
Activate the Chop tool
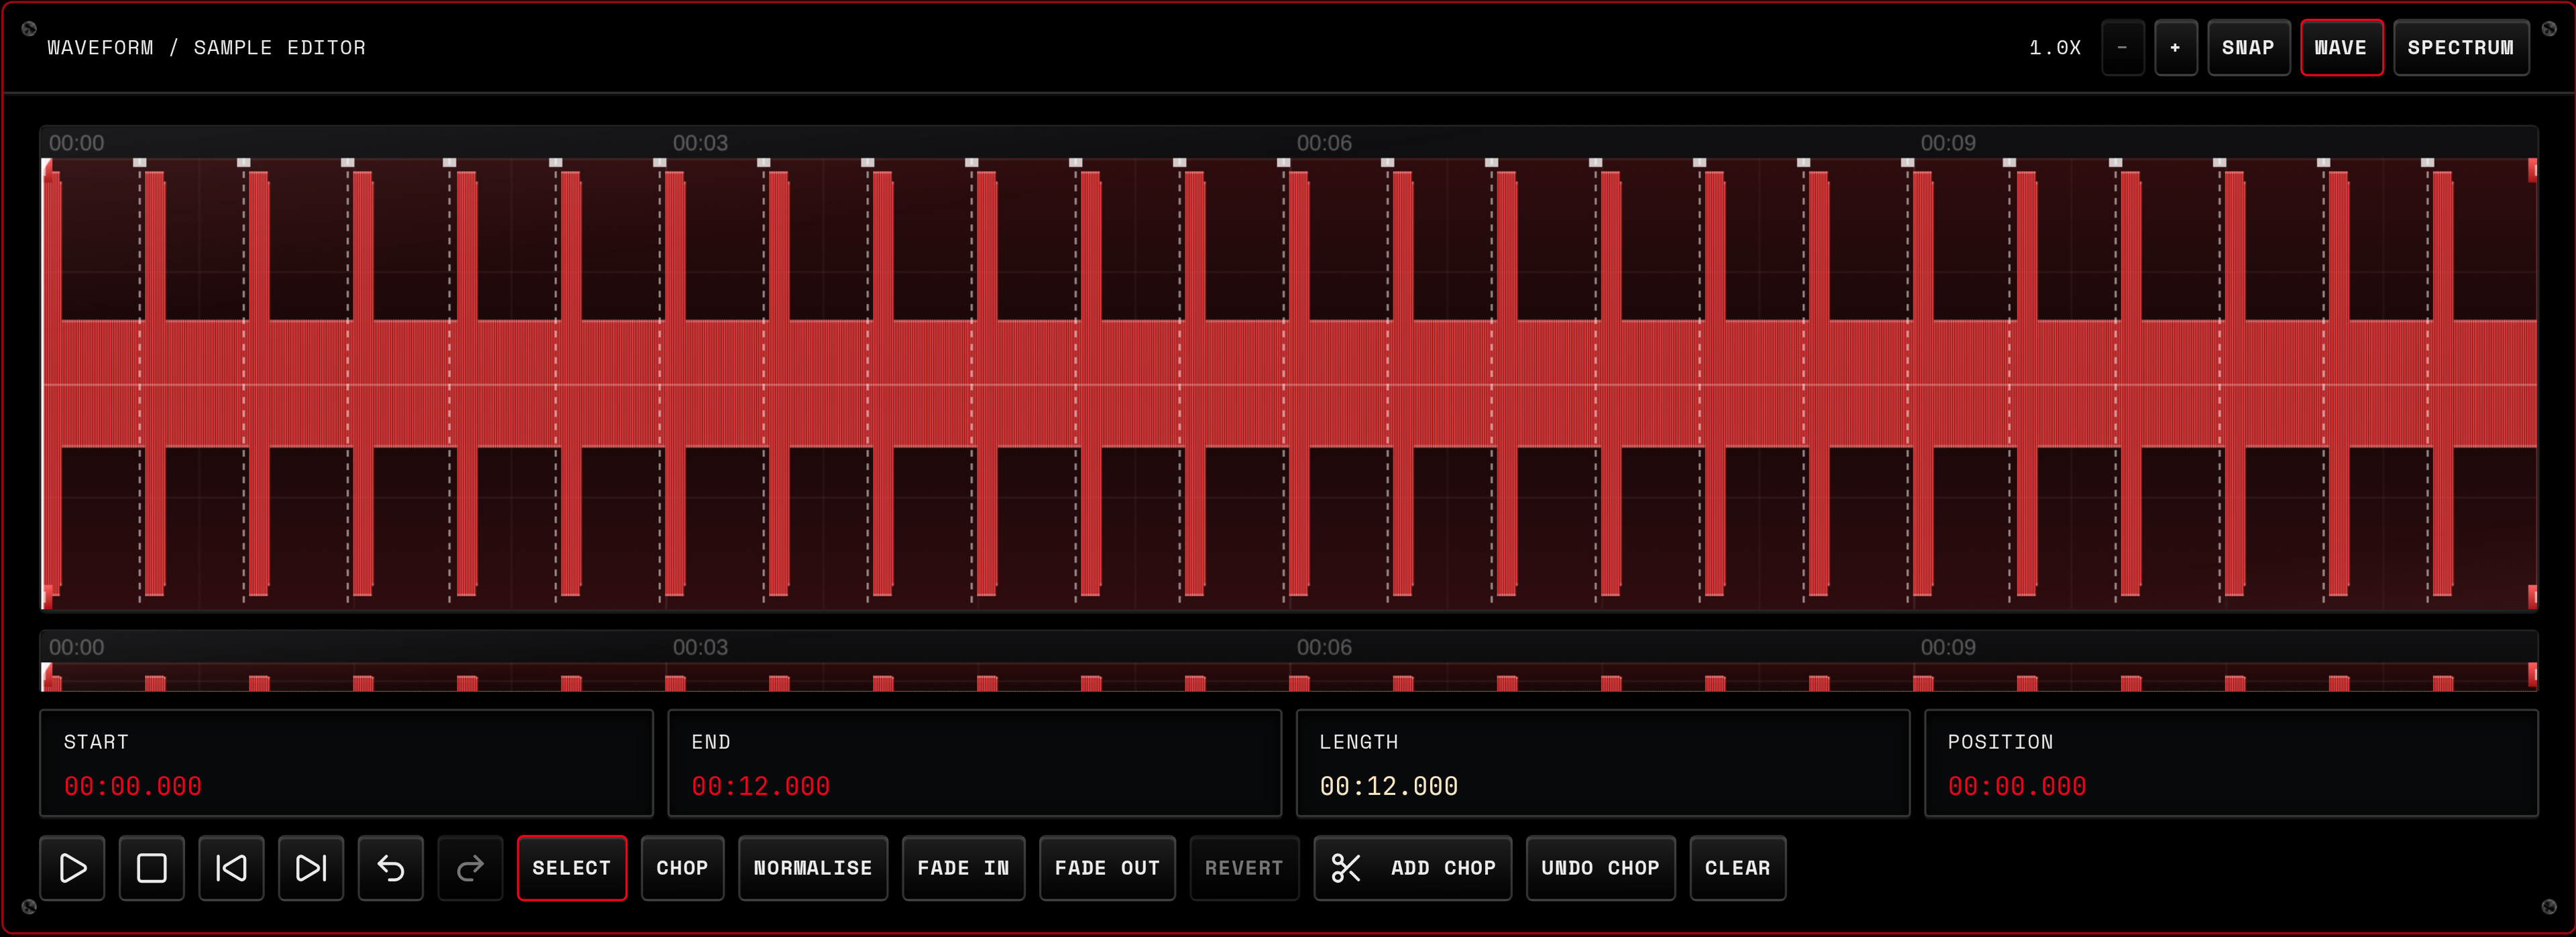click(x=682, y=868)
